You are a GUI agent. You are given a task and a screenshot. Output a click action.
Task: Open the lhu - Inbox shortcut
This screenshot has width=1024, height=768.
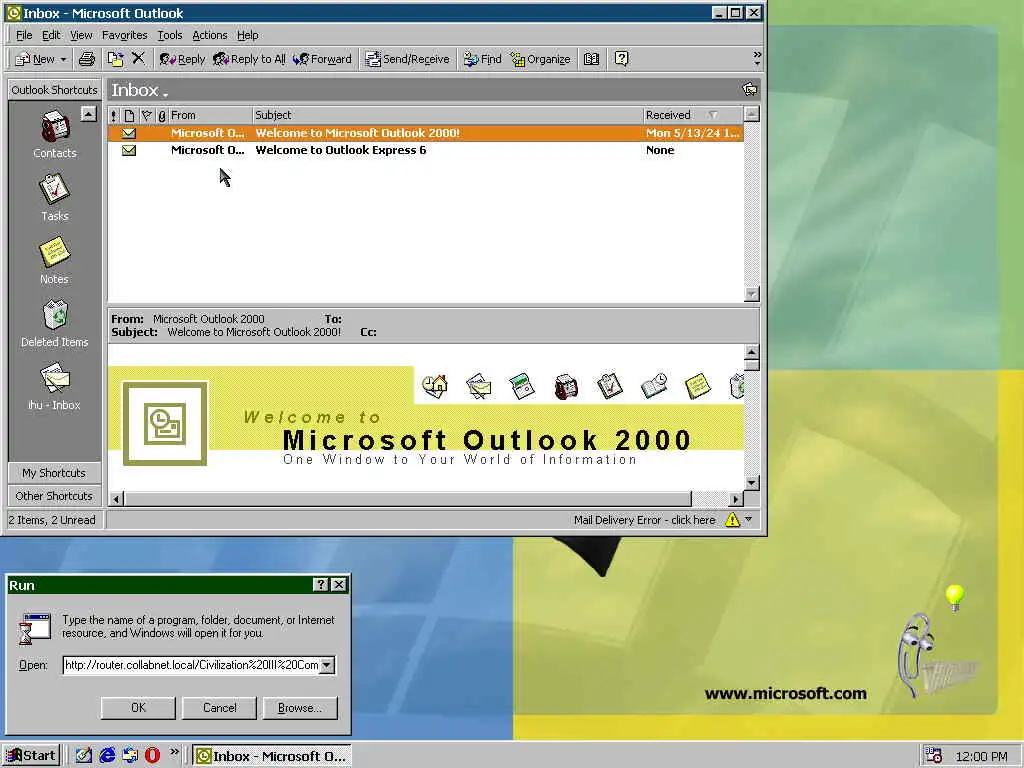pyautogui.click(x=55, y=379)
